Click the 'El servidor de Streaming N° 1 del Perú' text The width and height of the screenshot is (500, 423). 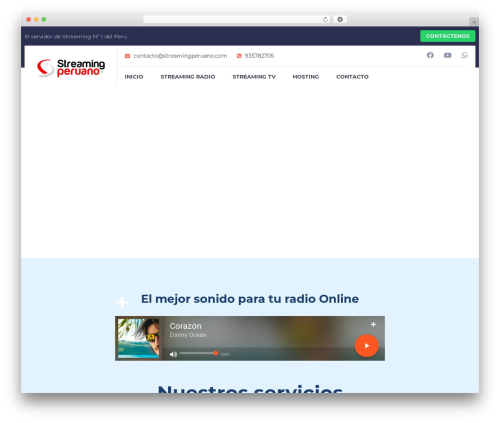pyautogui.click(x=76, y=37)
